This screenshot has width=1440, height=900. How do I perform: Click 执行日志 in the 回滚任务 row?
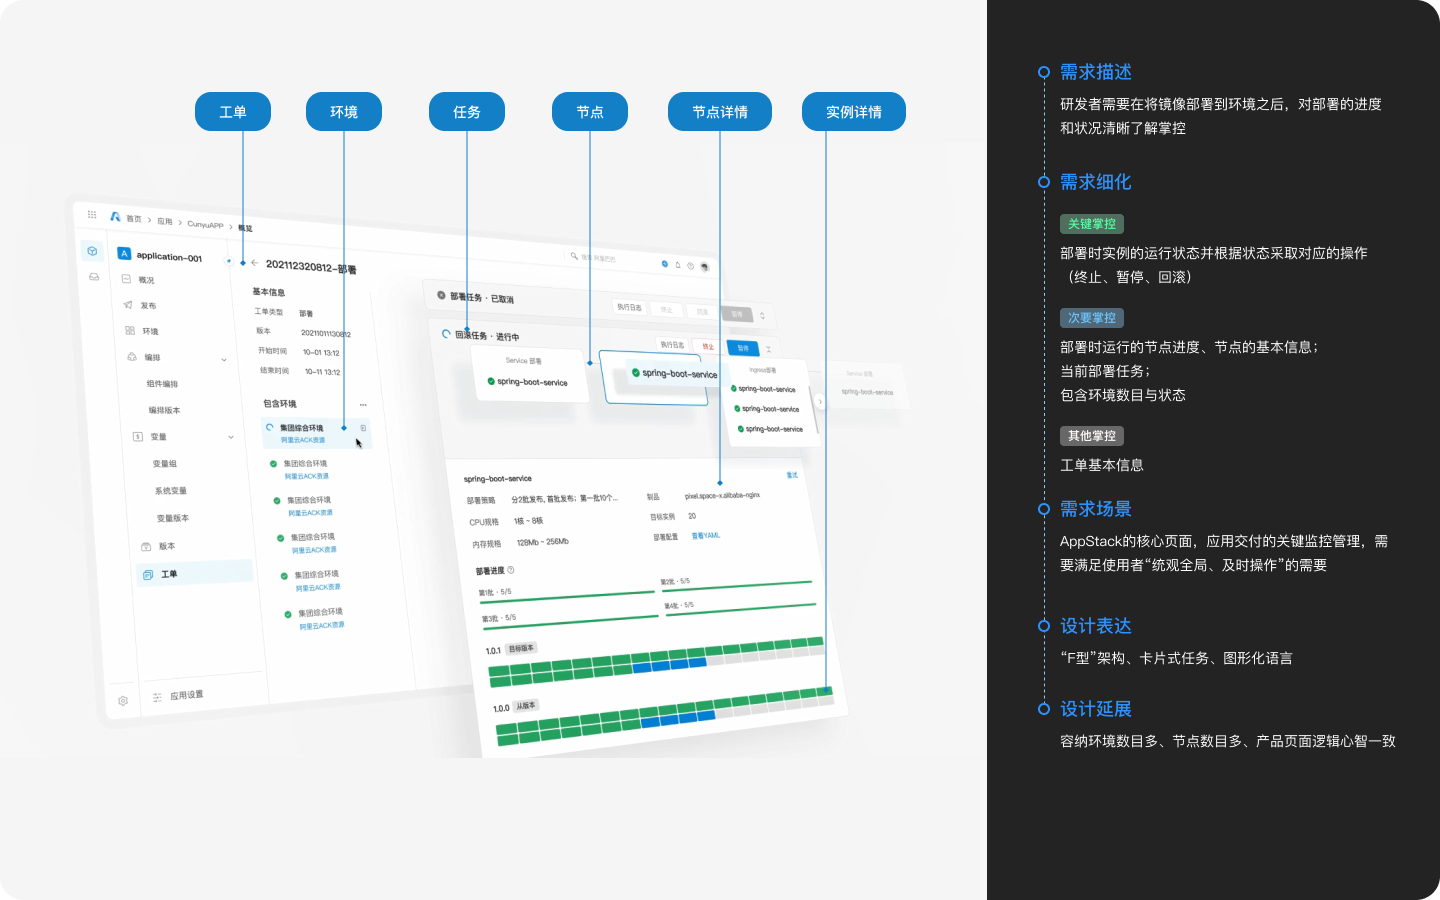pos(673,345)
